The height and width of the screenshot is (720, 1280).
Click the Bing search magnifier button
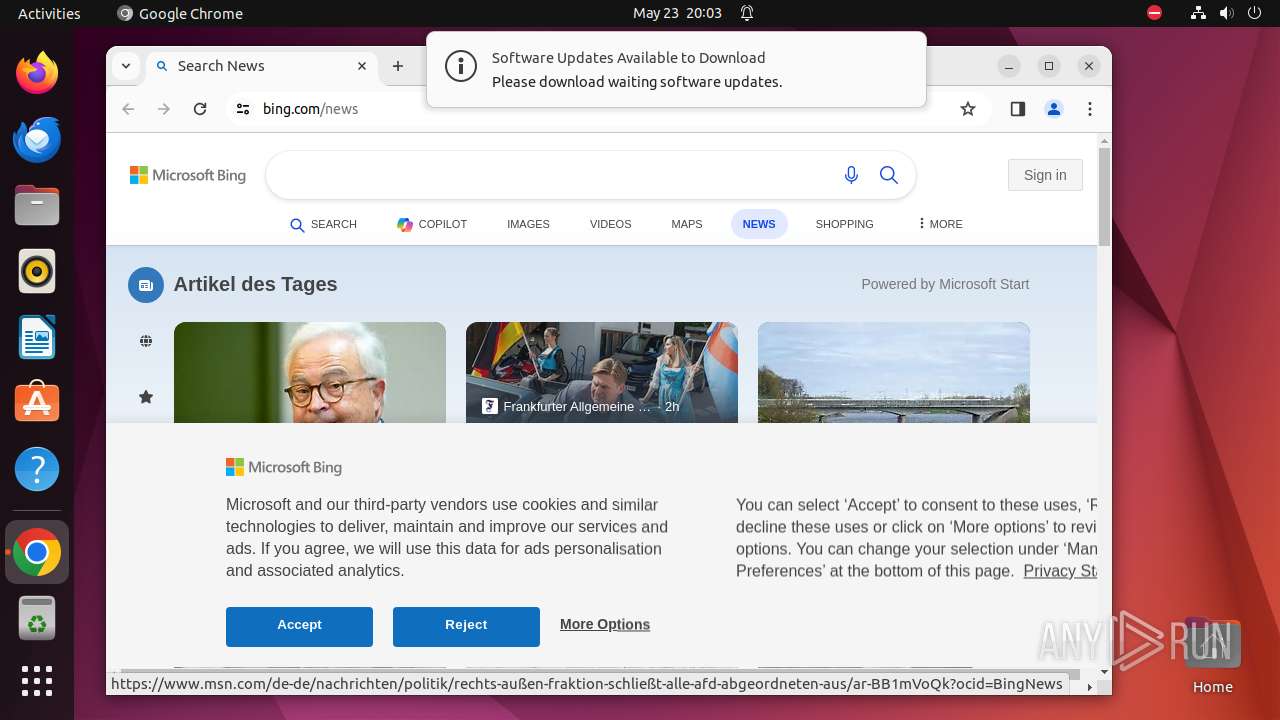[x=889, y=175]
